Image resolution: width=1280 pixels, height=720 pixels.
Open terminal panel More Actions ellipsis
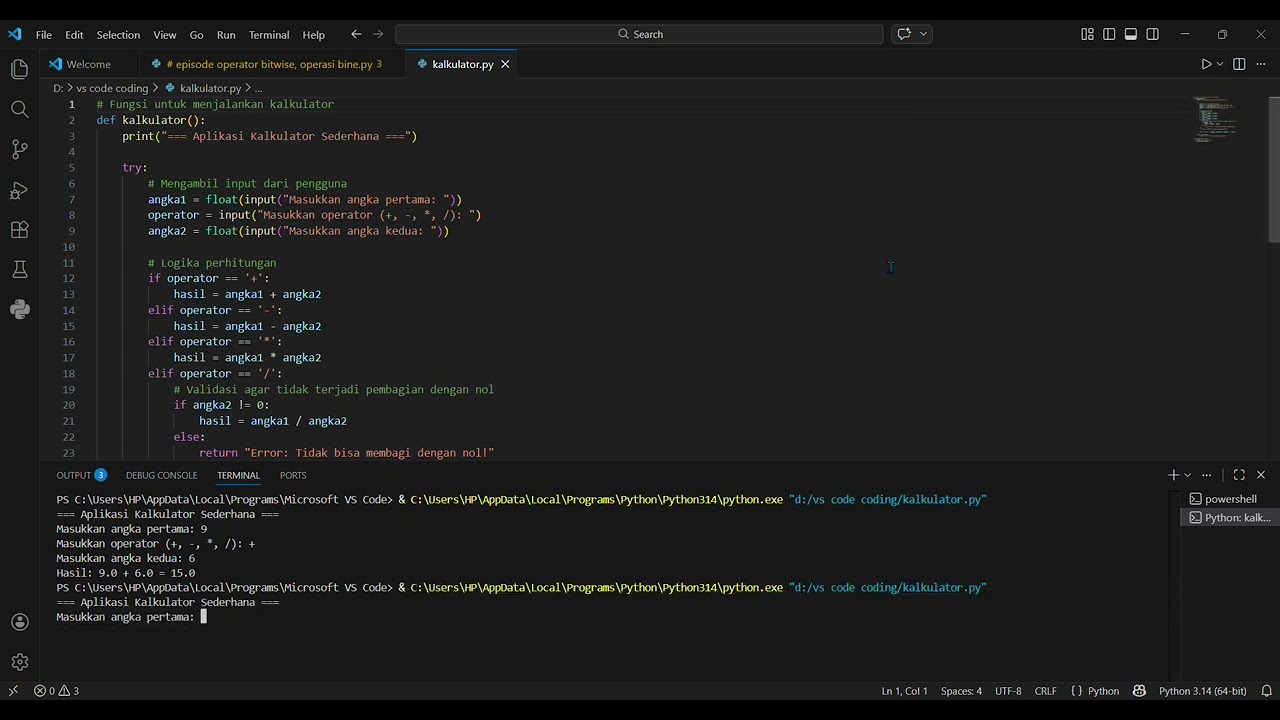(x=1207, y=475)
